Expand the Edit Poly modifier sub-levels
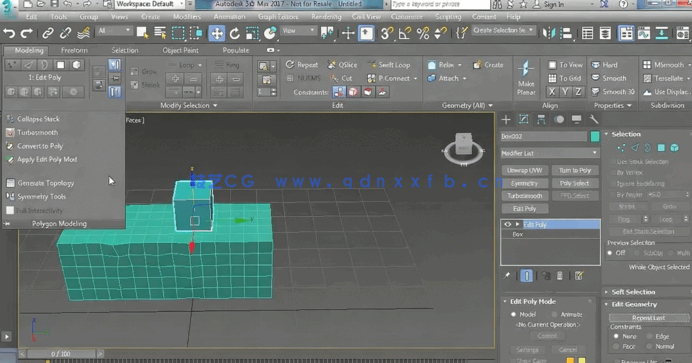Image resolution: width=692 pixels, height=363 pixels. click(x=517, y=225)
